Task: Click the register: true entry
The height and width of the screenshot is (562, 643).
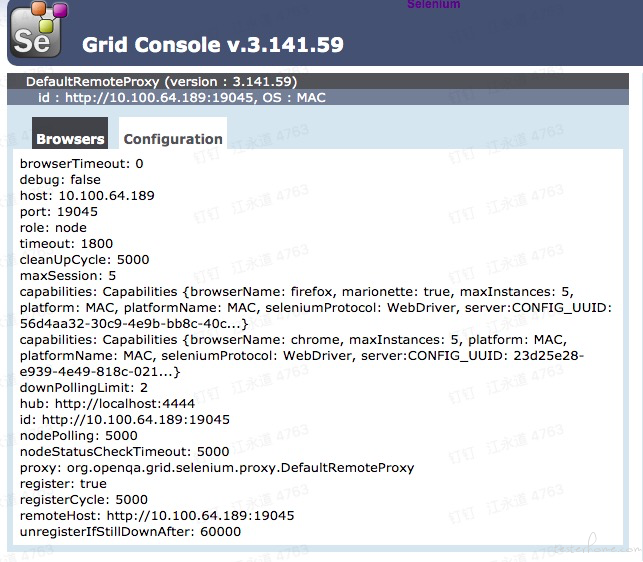Action: pyautogui.click(x=63, y=484)
